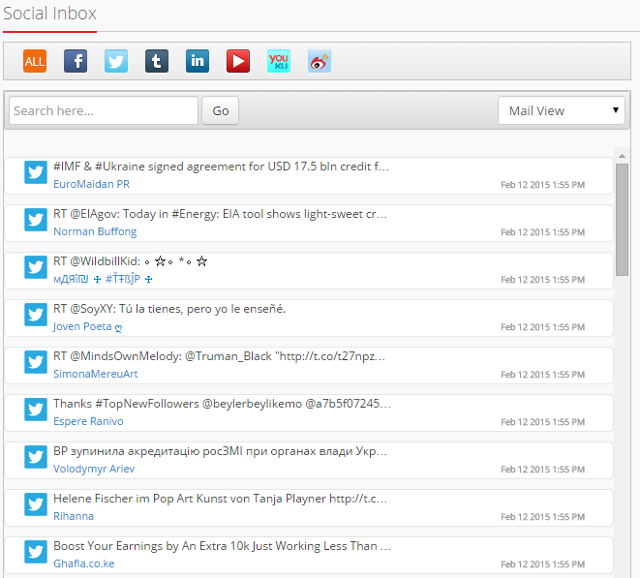The height and width of the screenshot is (578, 640).
Task: Open Joven Poeta sender link
Action: coord(87,327)
